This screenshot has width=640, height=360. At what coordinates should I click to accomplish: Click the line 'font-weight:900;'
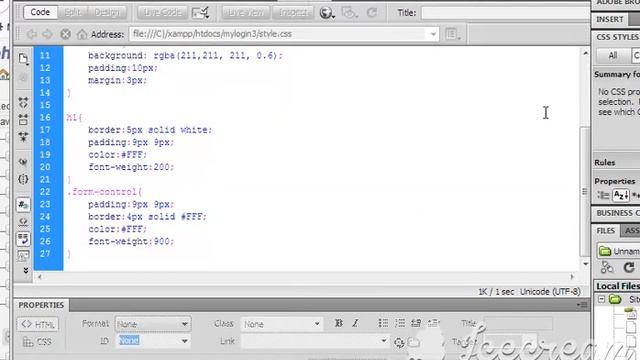click(131, 241)
